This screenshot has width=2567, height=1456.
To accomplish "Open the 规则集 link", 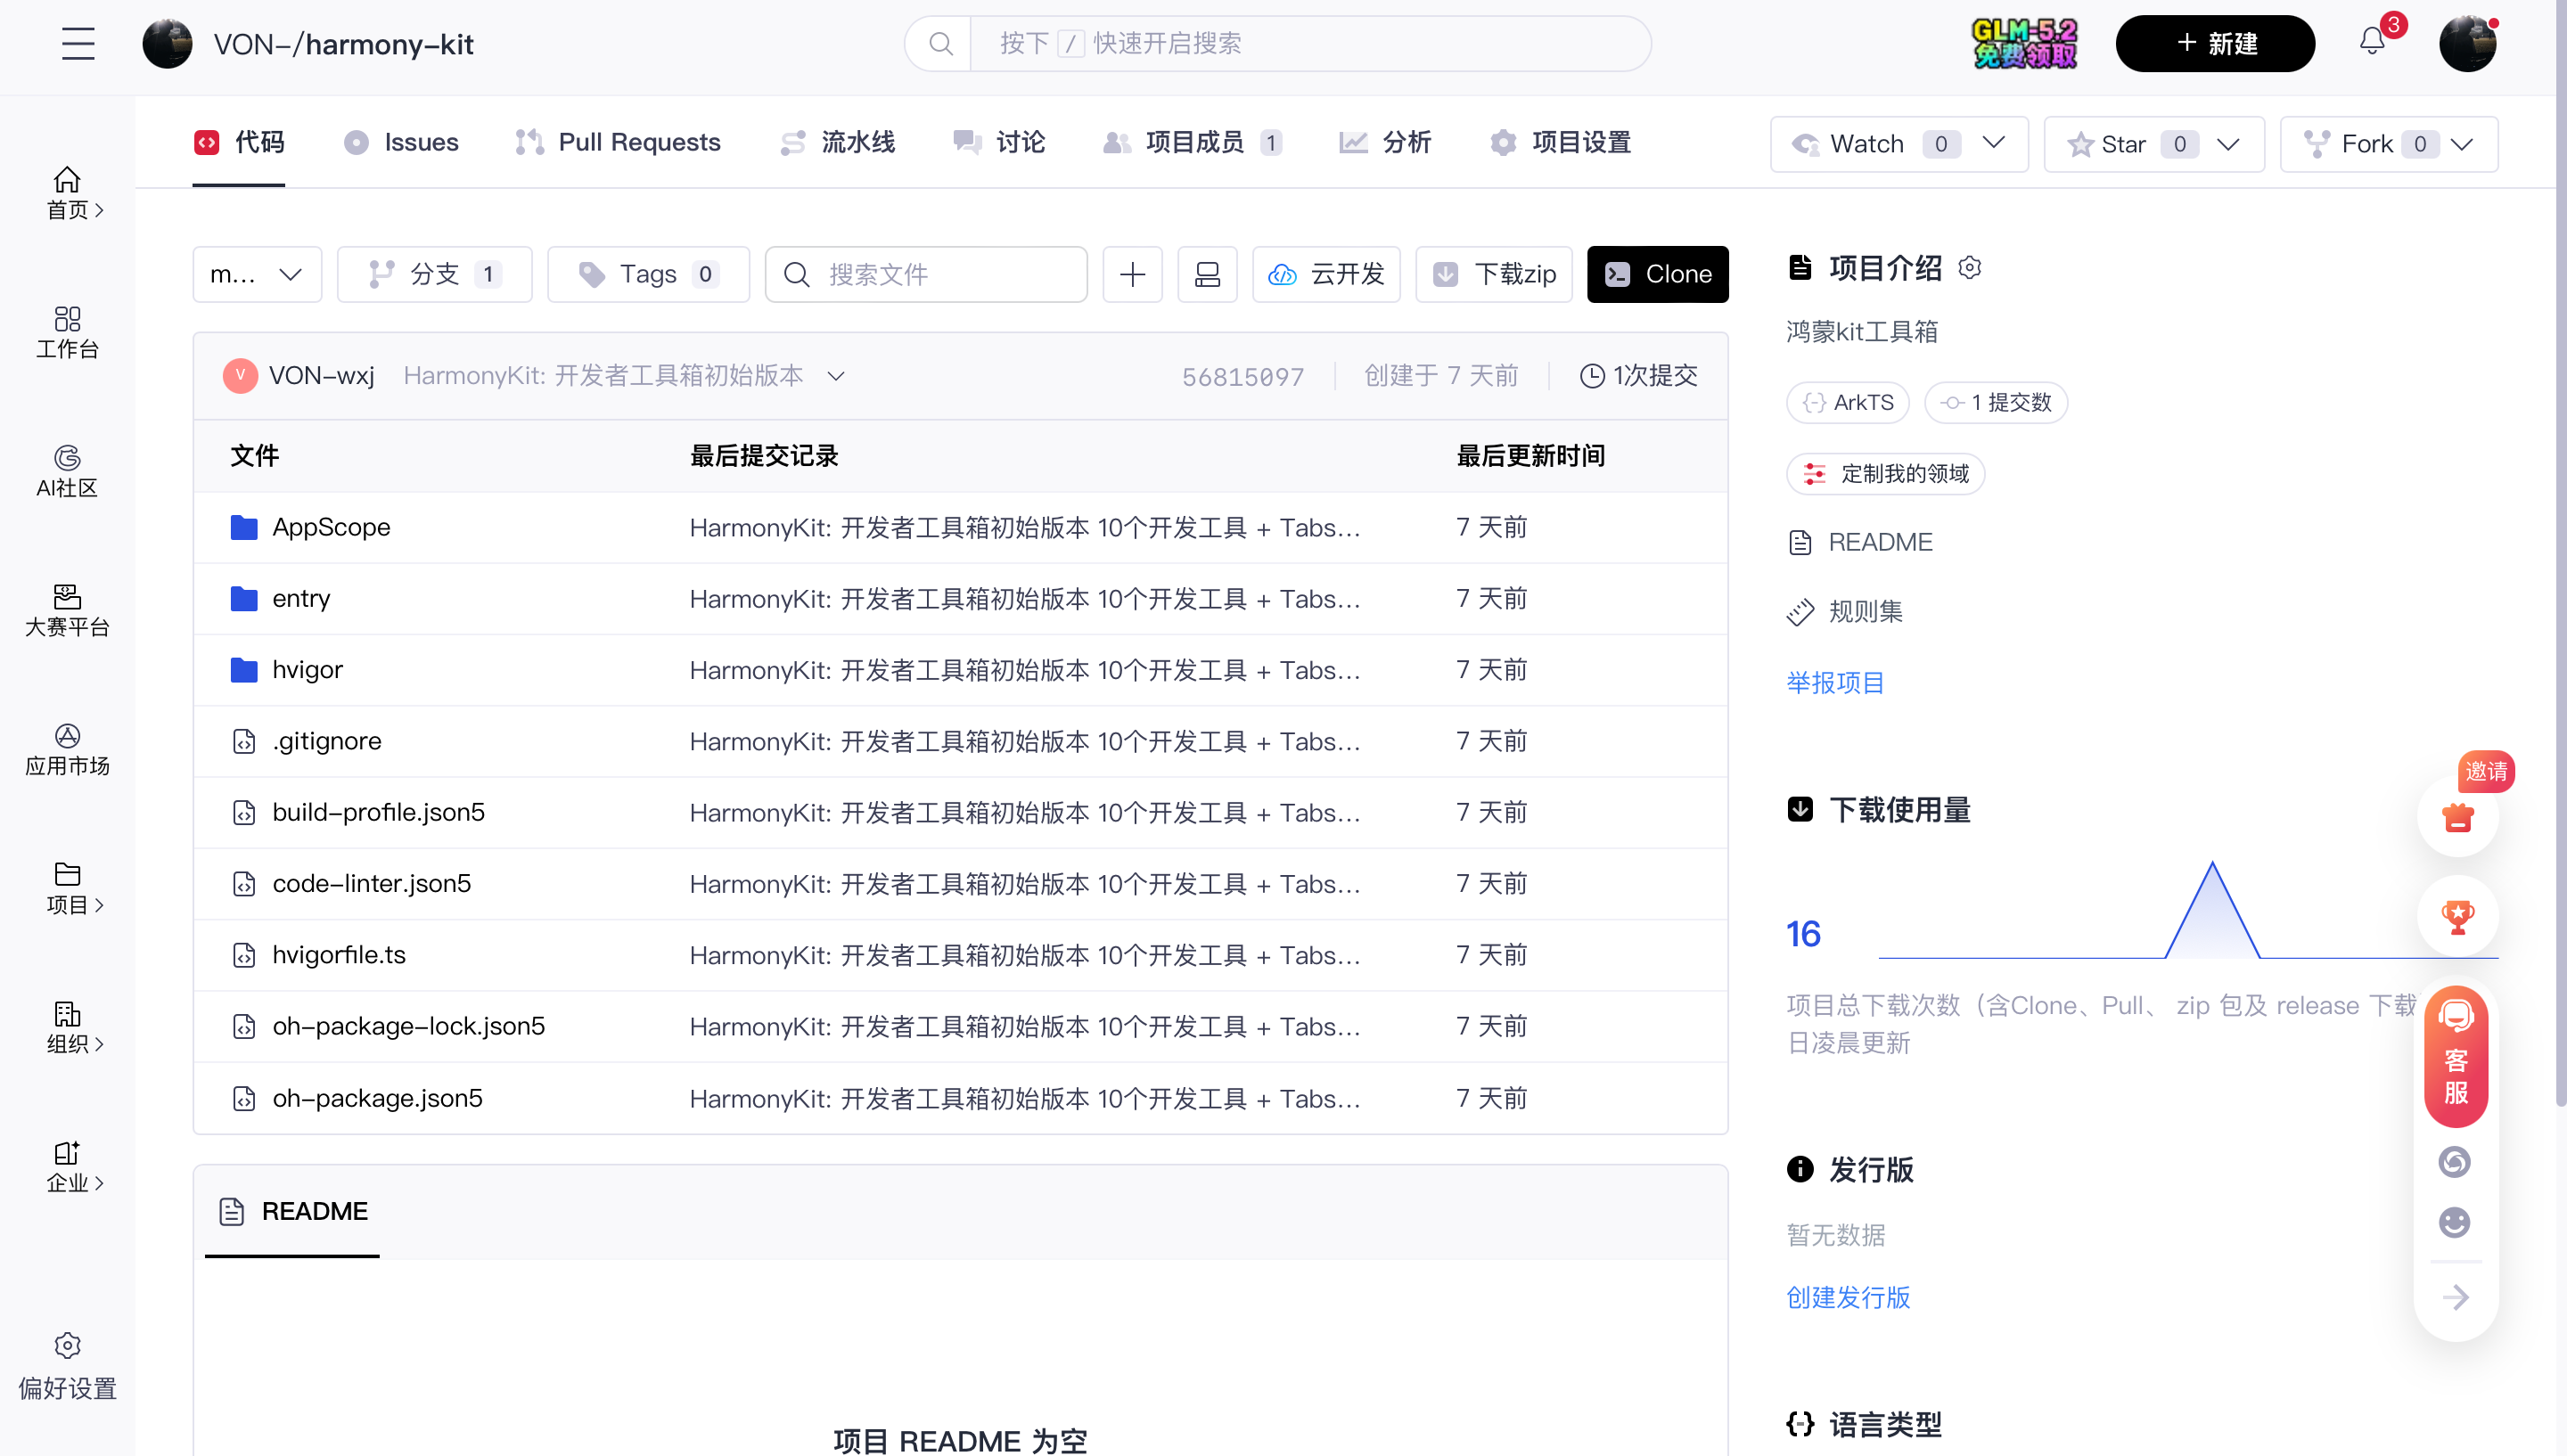I will [x=1845, y=611].
